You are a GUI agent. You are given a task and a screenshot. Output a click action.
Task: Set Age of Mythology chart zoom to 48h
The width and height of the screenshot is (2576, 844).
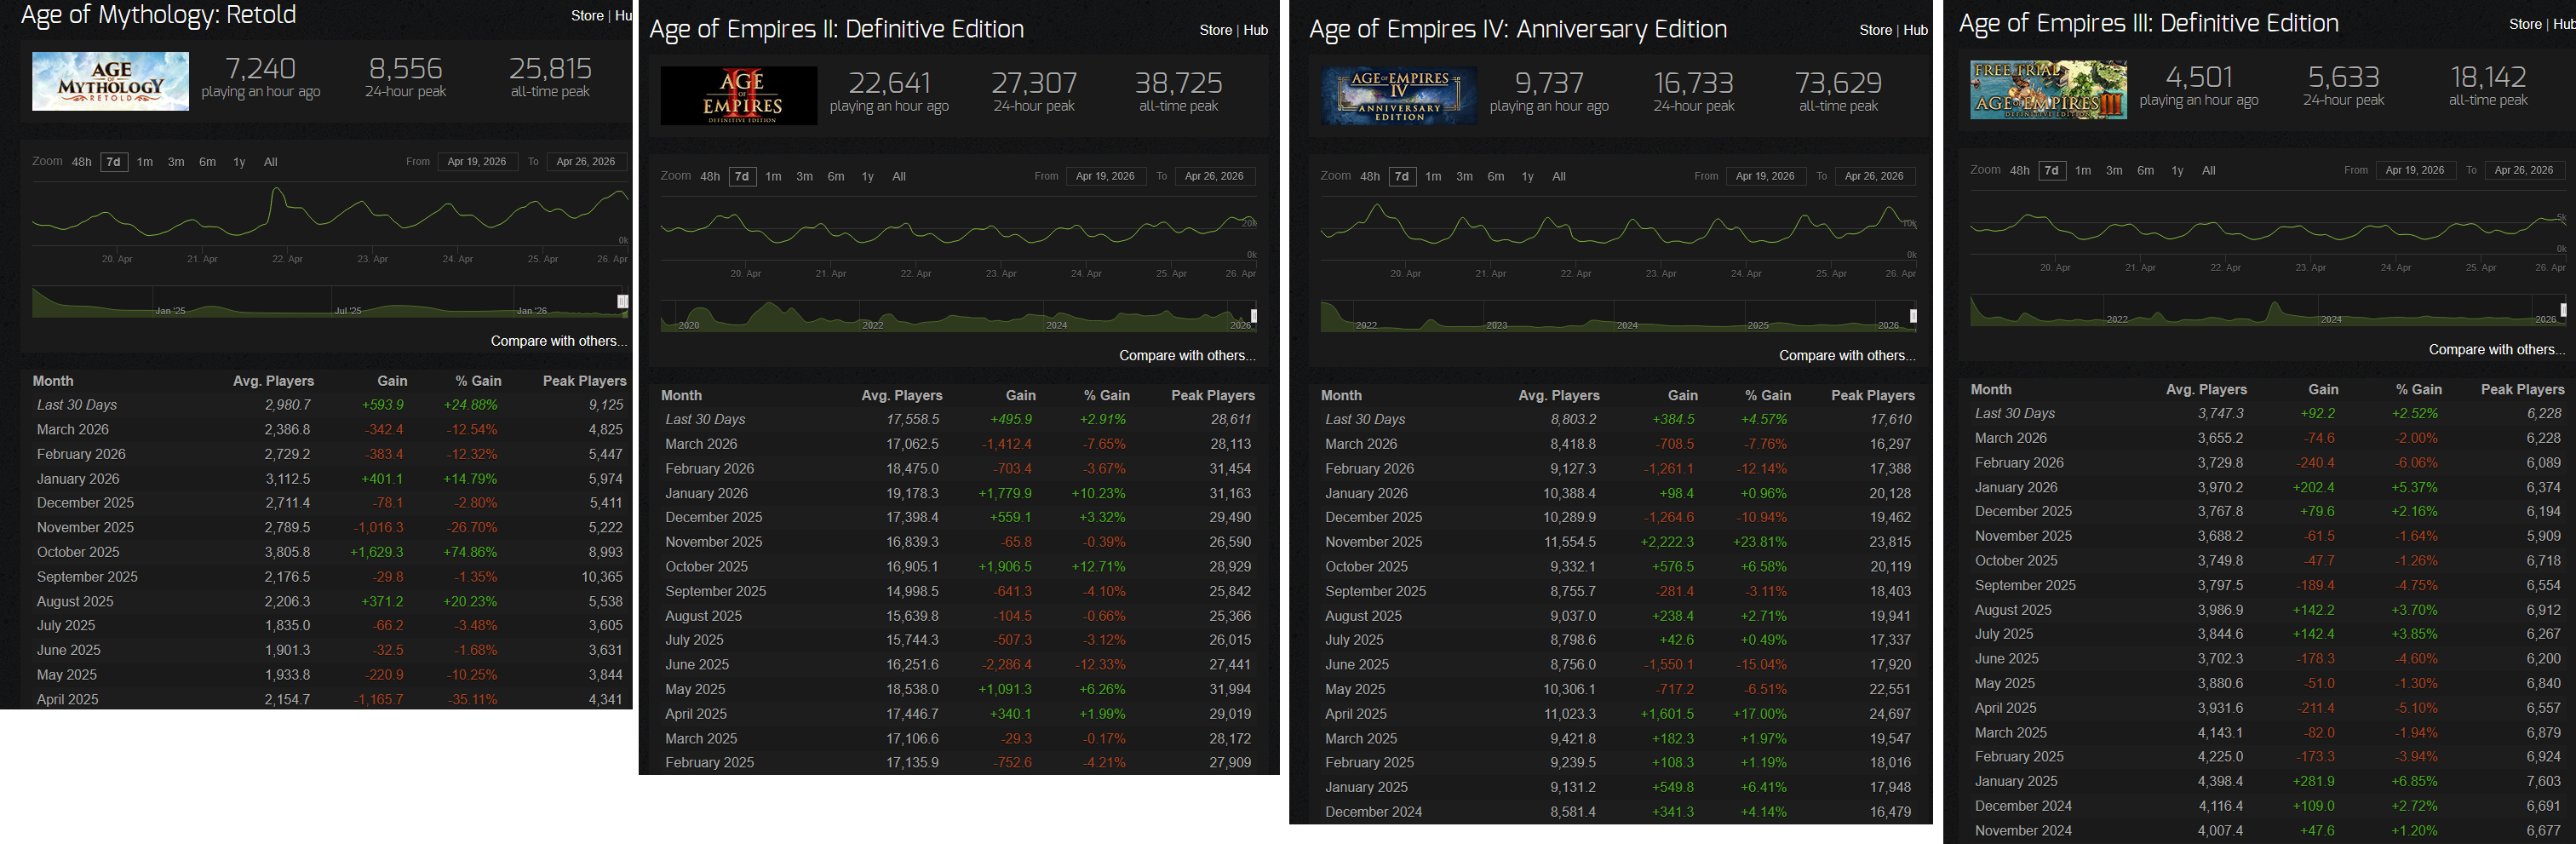click(x=82, y=162)
